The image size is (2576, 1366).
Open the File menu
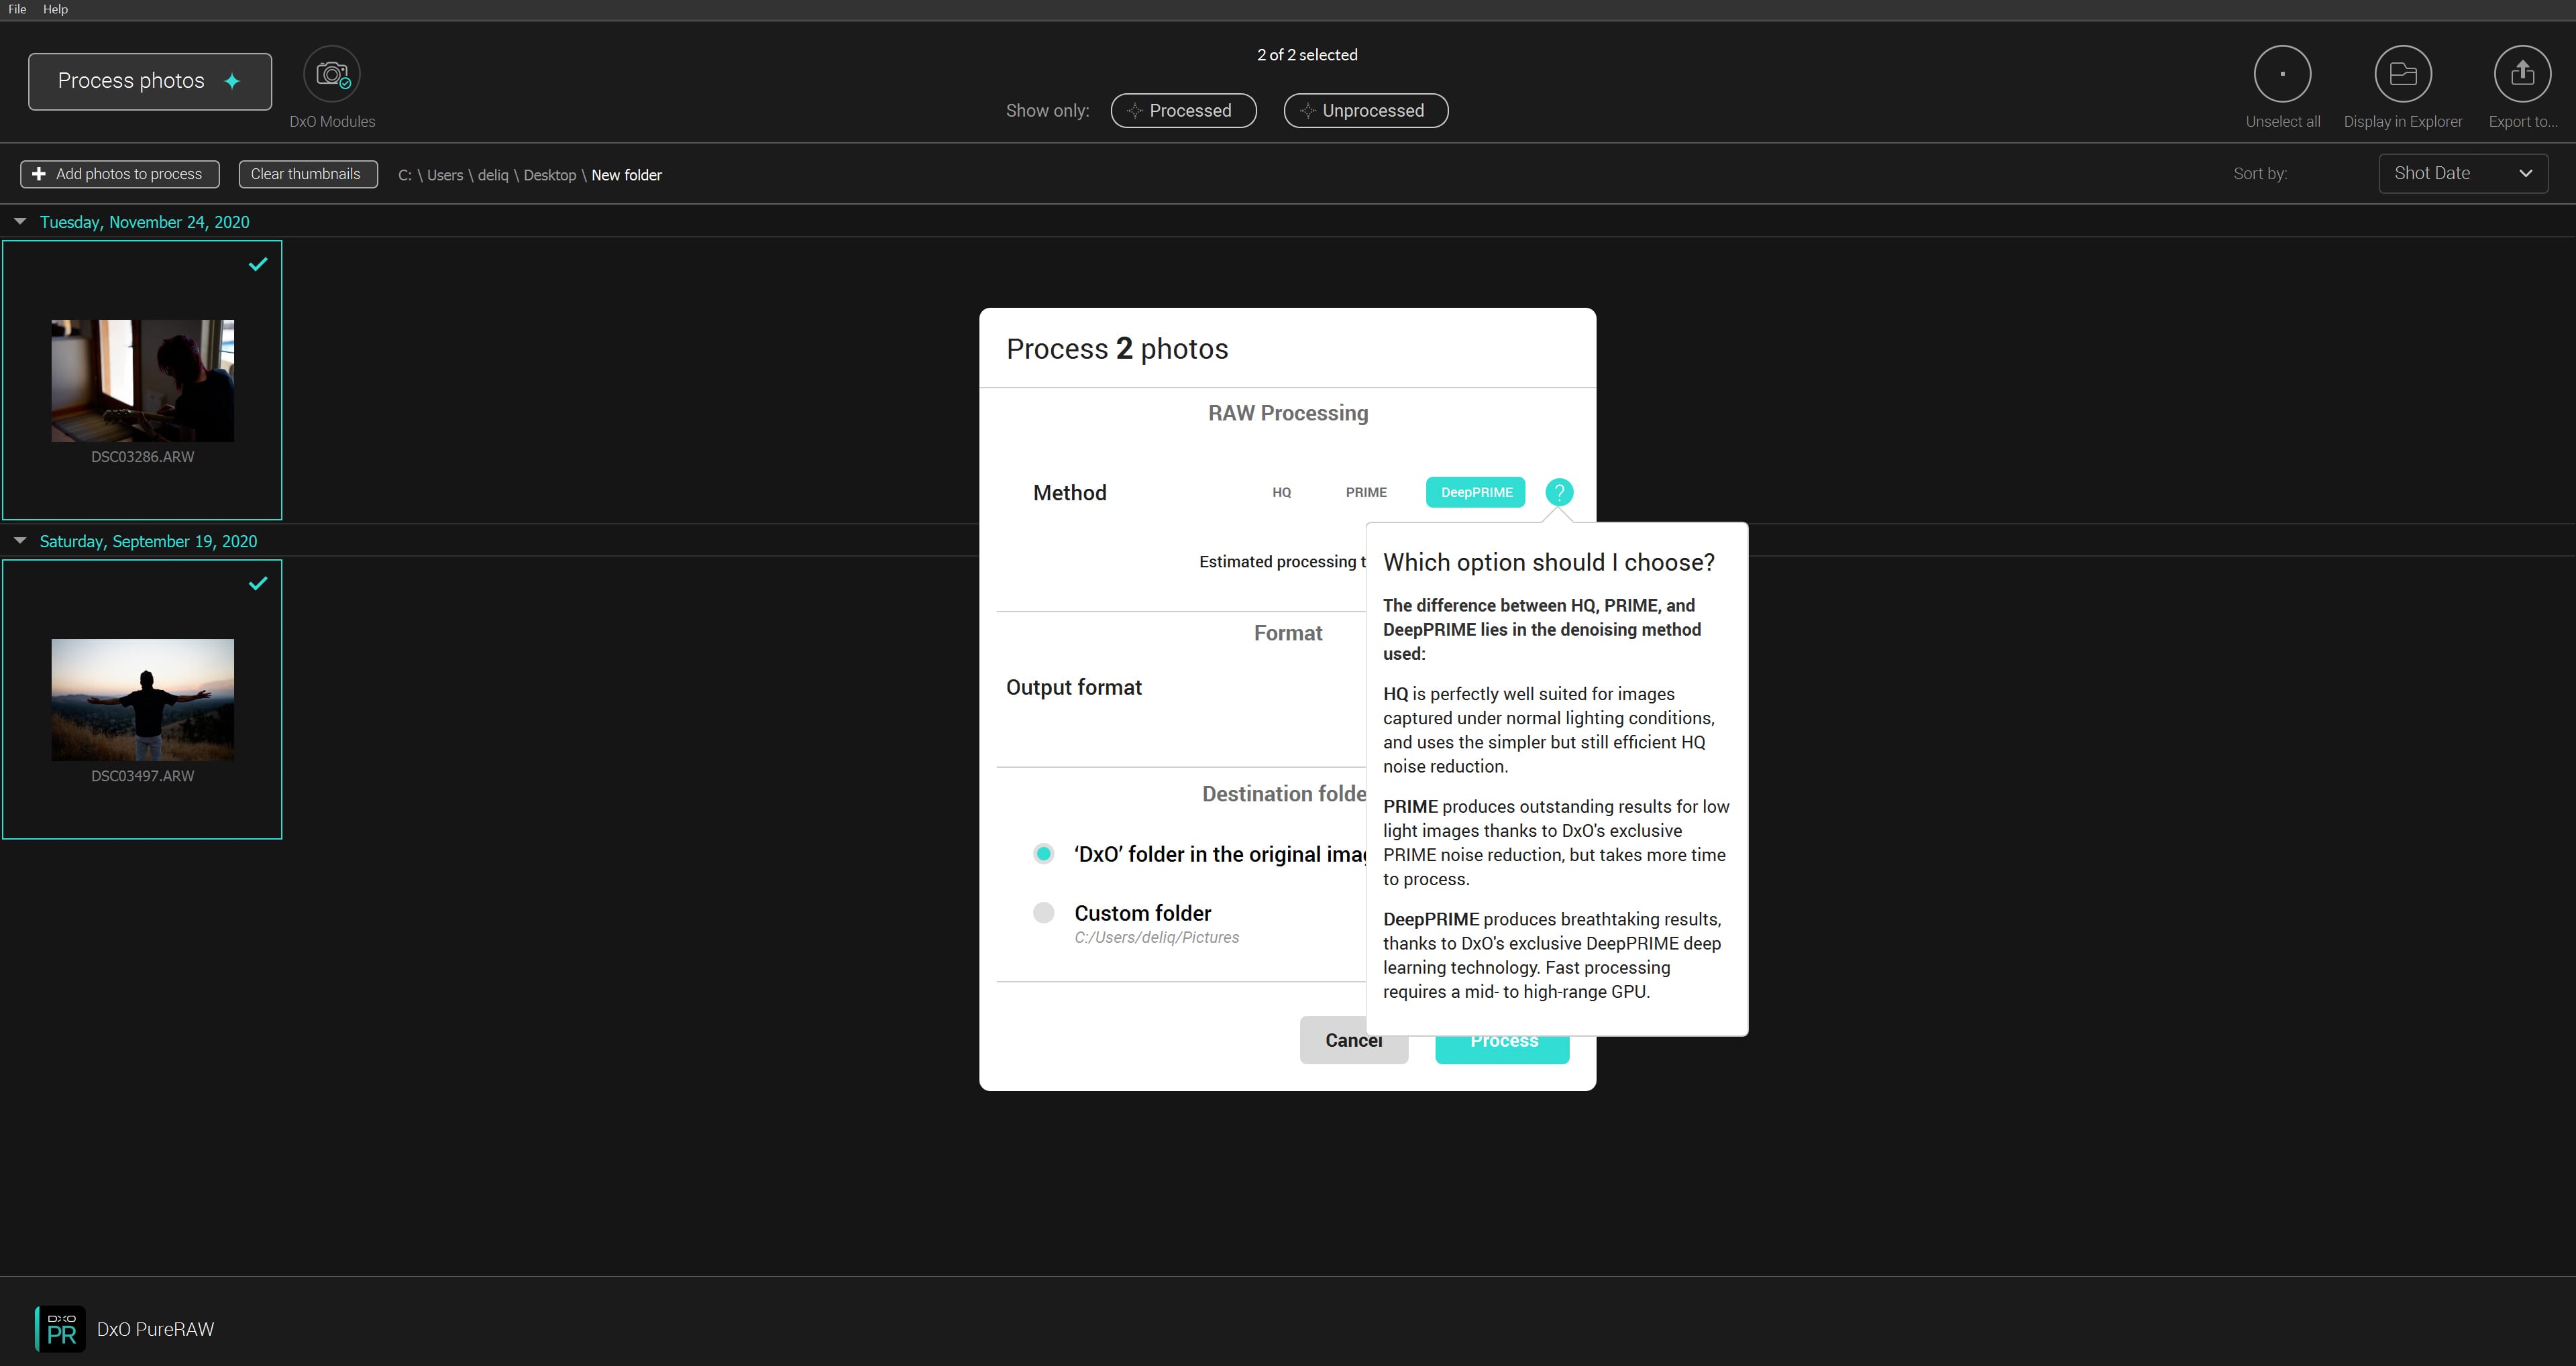[17, 9]
